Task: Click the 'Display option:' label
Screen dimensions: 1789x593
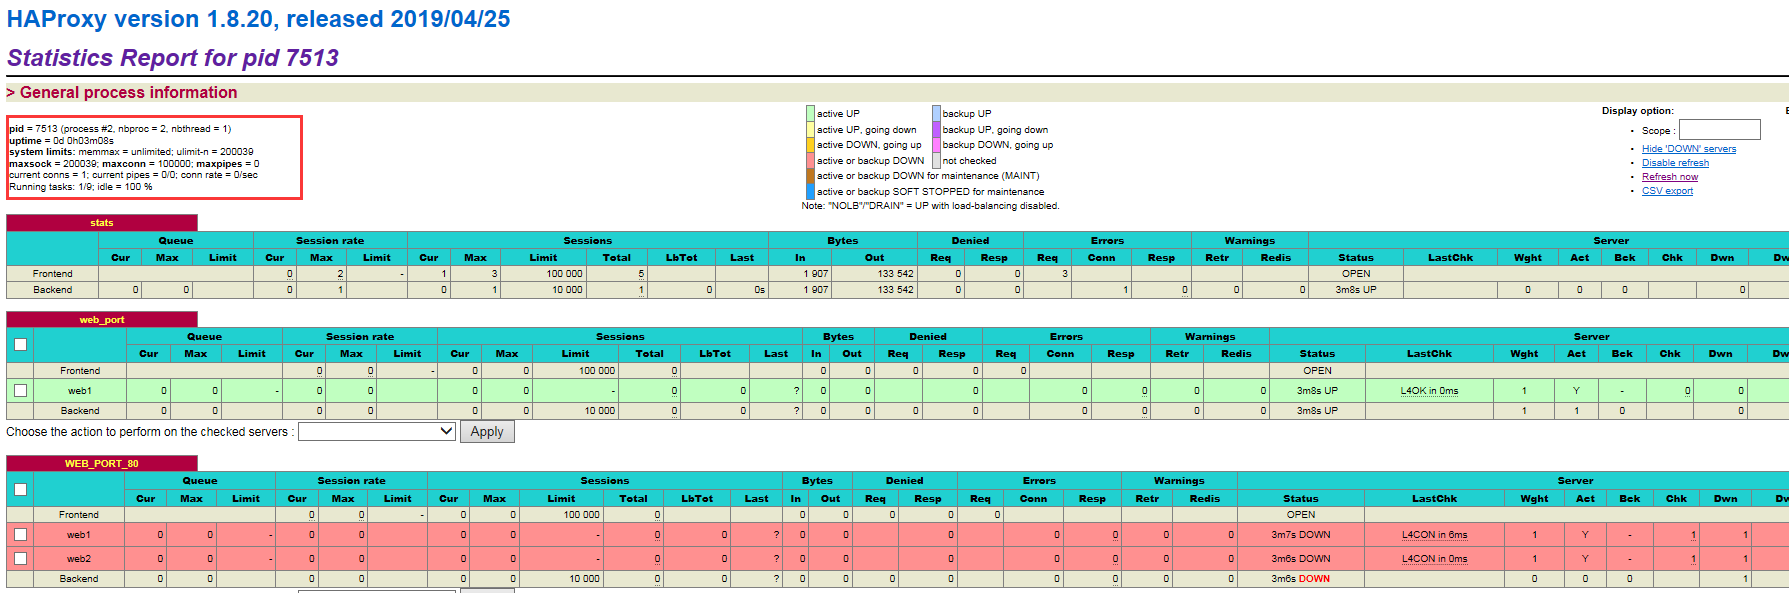Action: pos(1637,111)
